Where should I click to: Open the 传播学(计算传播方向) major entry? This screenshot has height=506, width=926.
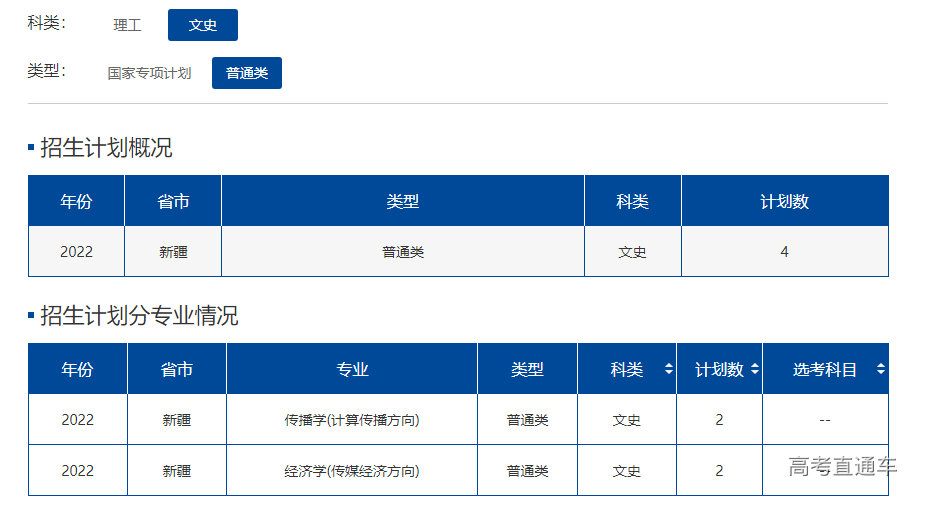tap(352, 420)
